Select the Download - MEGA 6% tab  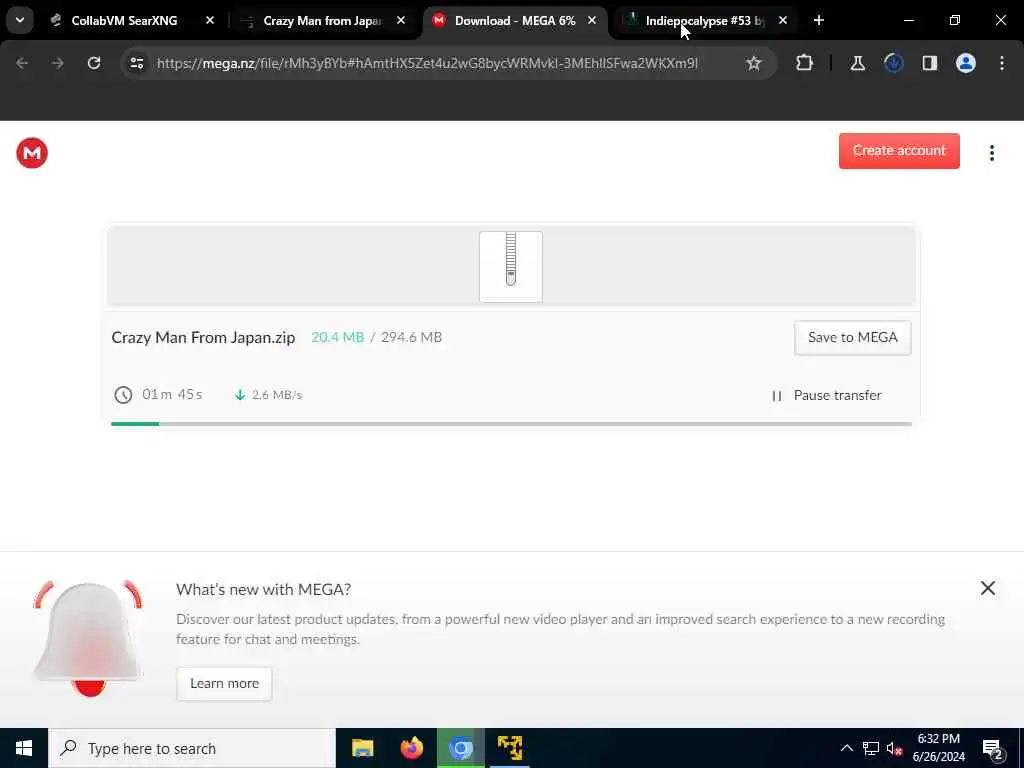[515, 21]
